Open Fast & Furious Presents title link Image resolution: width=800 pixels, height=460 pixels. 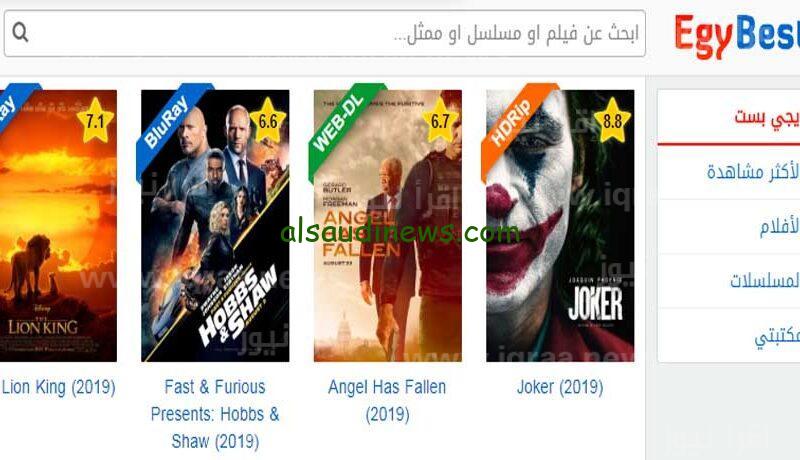click(x=215, y=414)
